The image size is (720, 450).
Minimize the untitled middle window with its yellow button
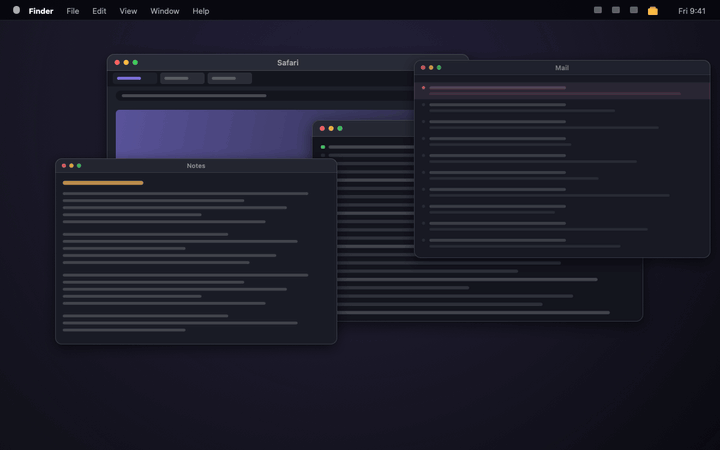[x=331, y=129]
